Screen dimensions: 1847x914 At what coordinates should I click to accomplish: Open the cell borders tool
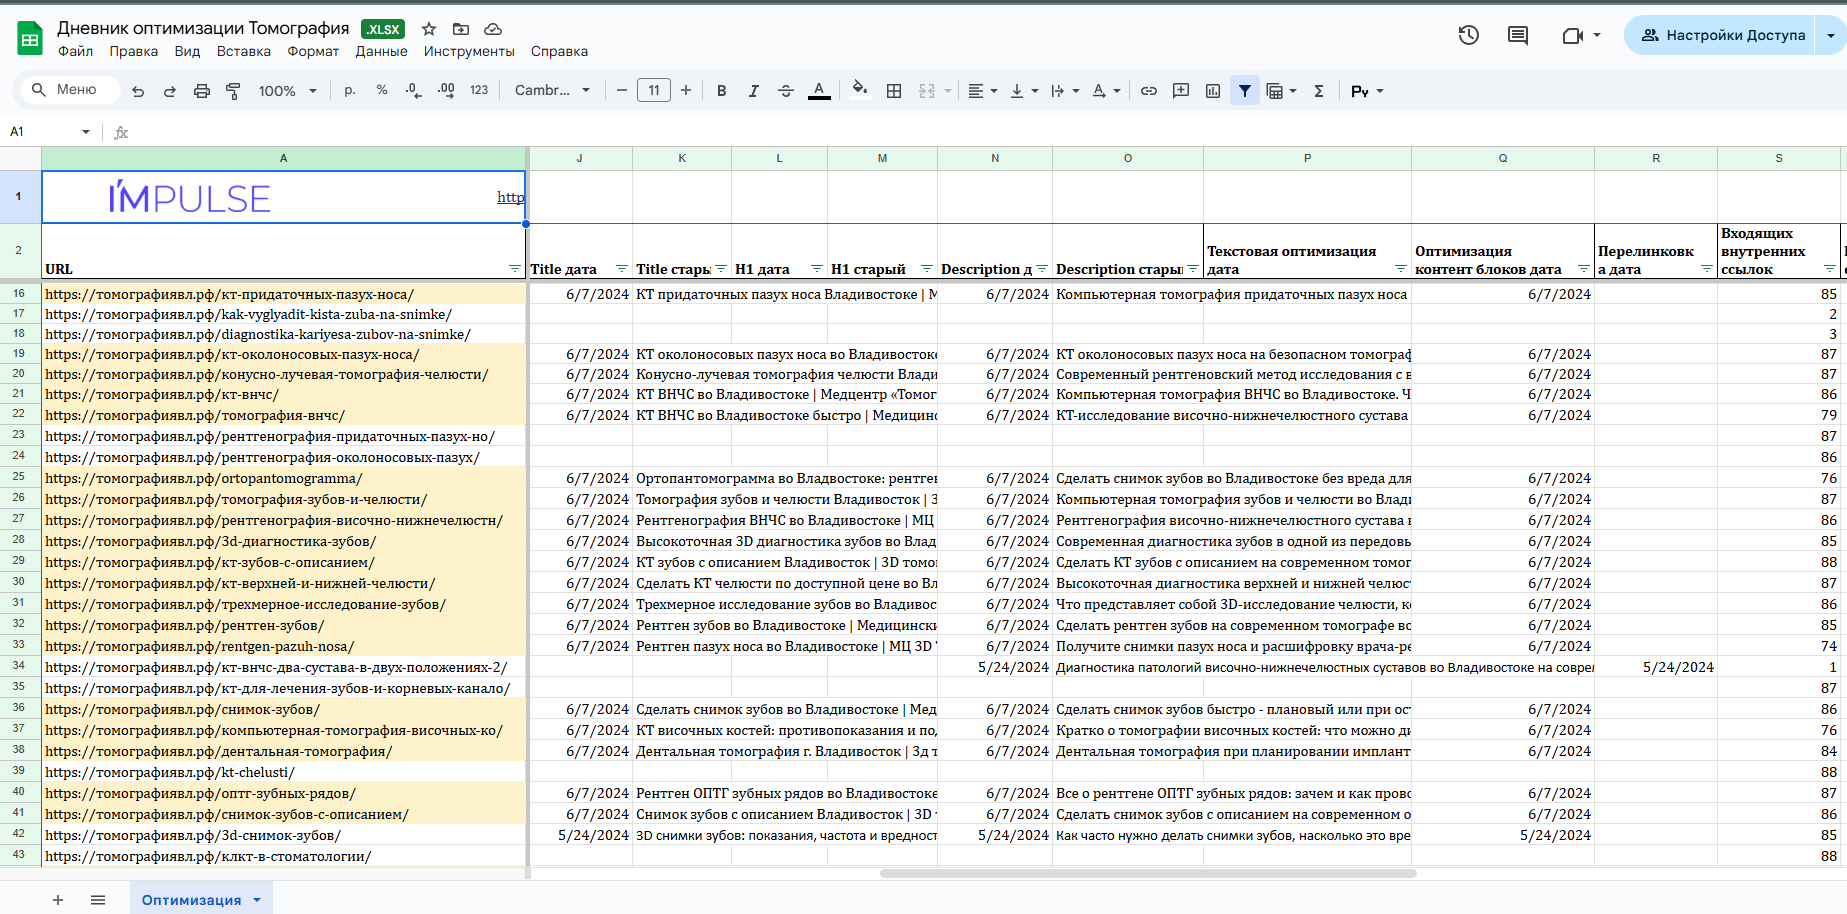[894, 91]
